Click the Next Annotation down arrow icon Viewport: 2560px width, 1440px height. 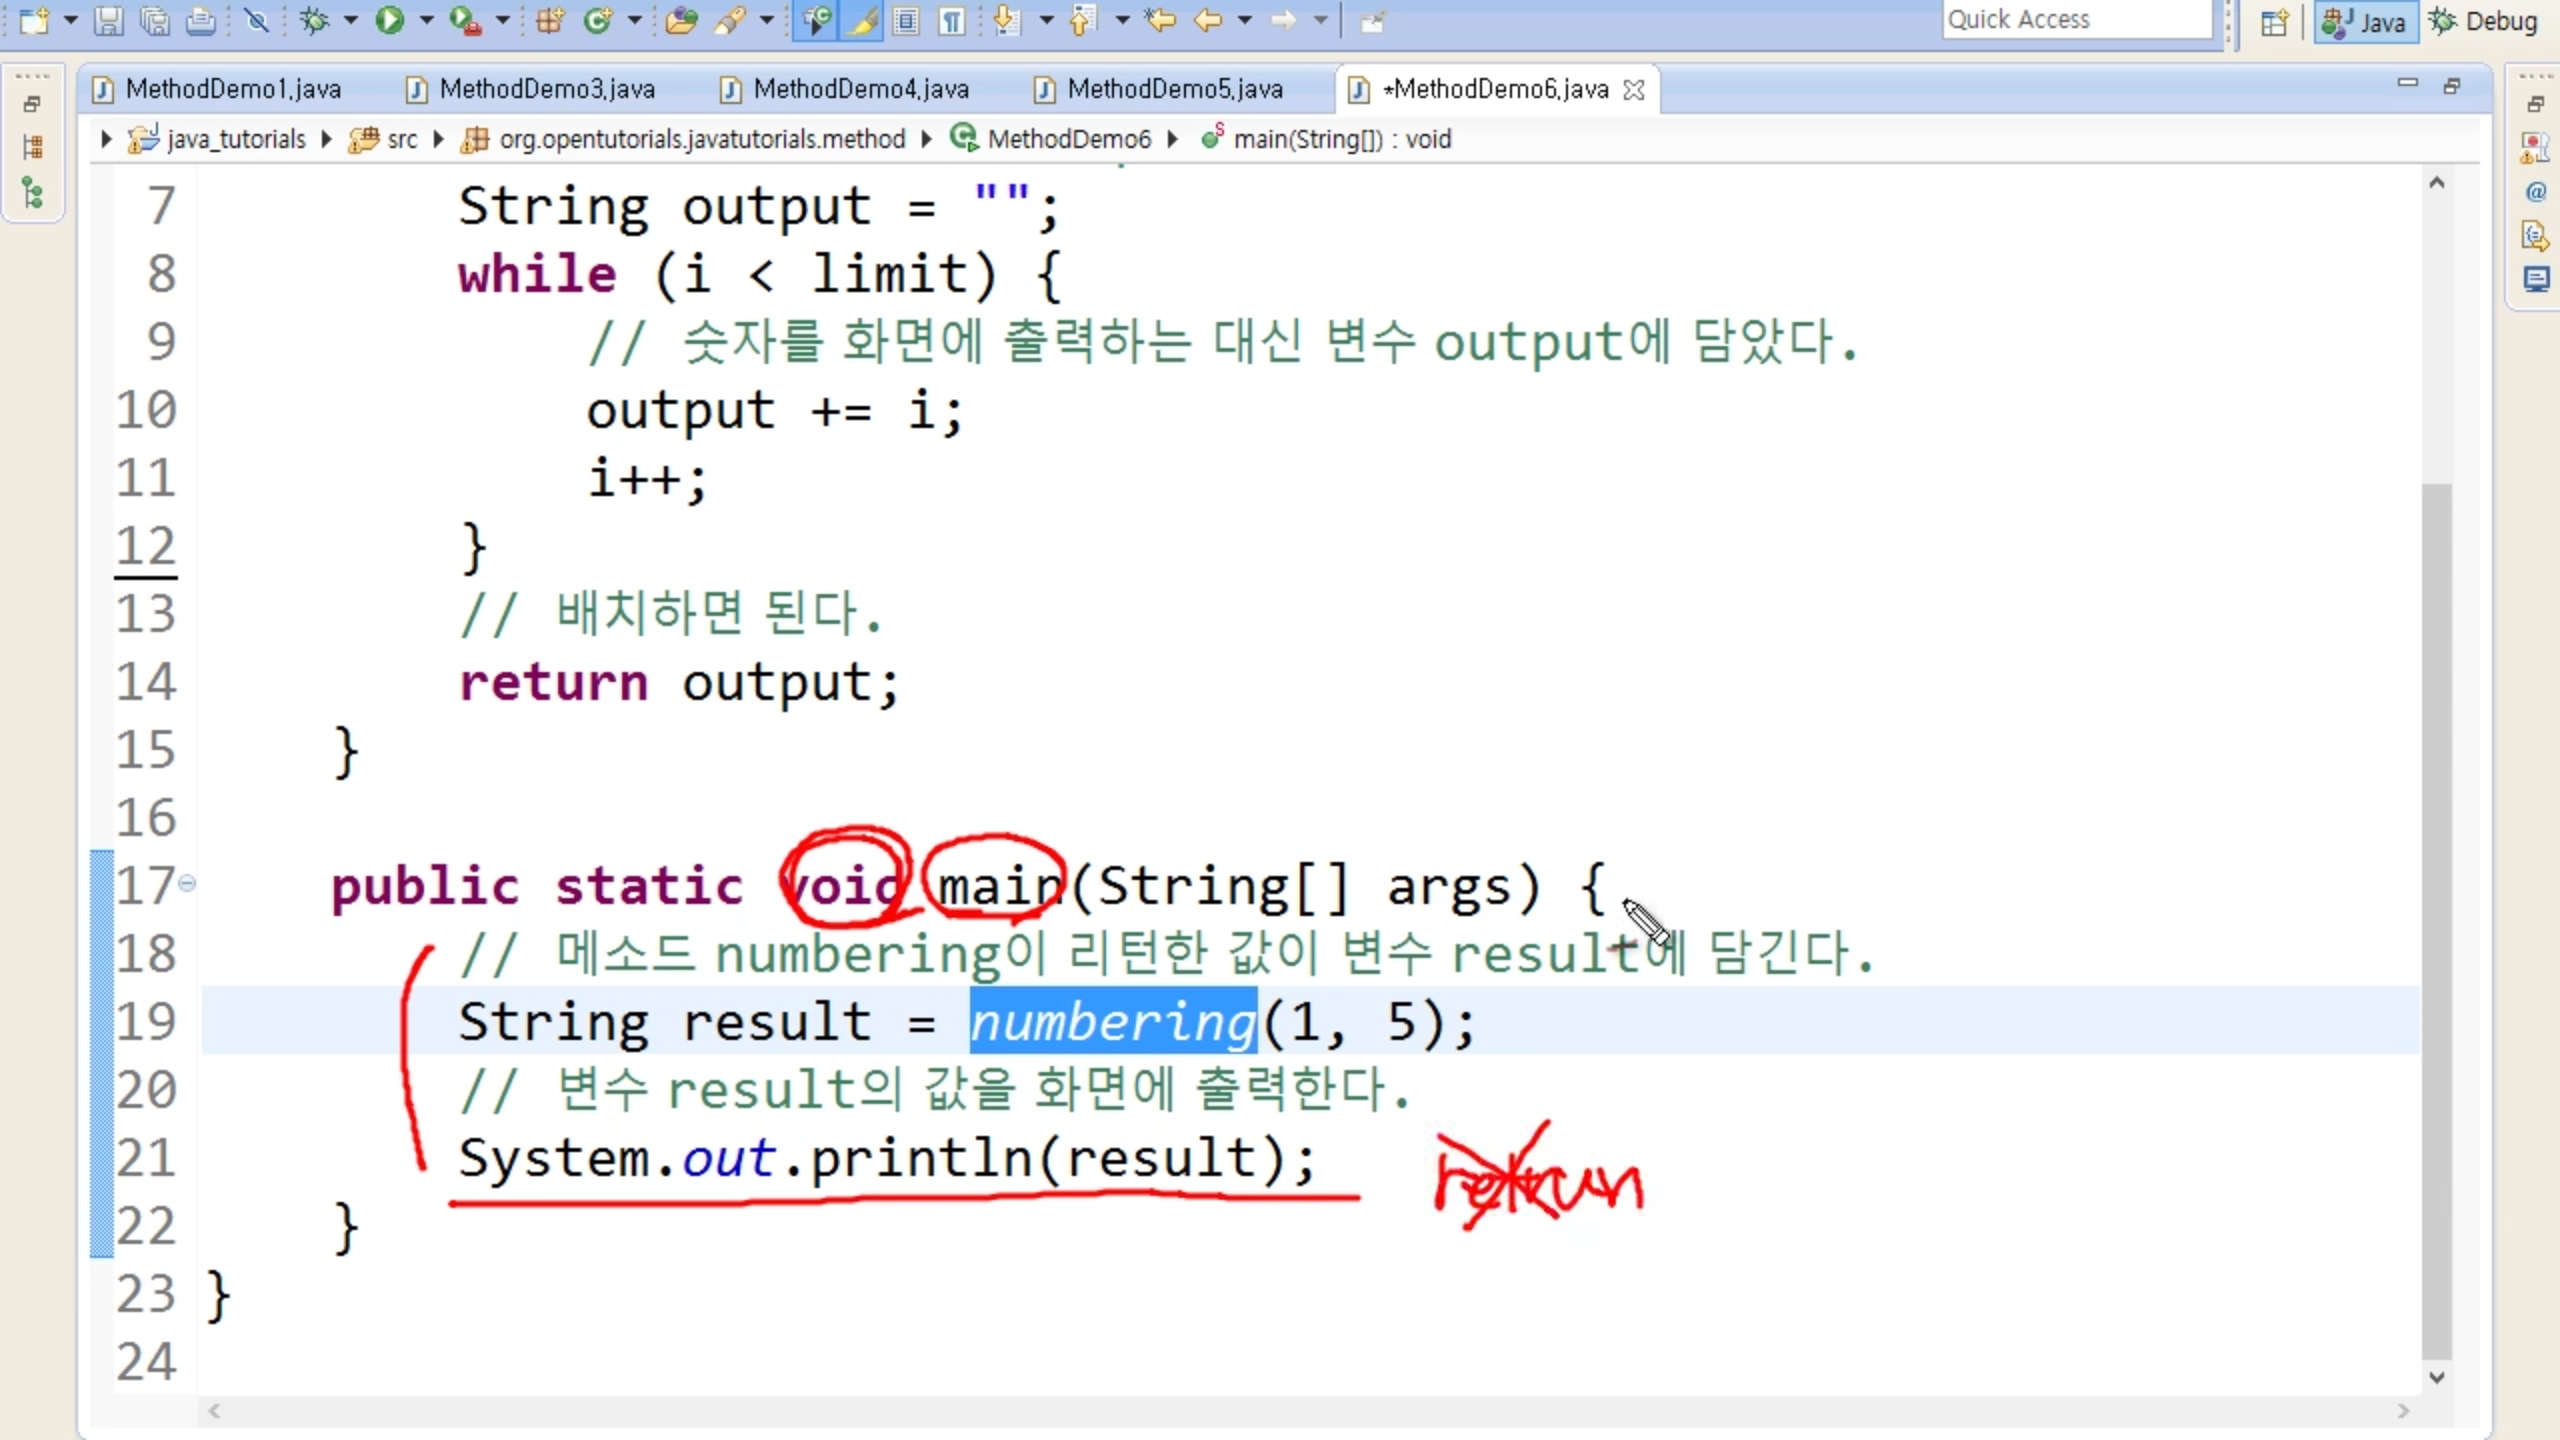click(1007, 20)
